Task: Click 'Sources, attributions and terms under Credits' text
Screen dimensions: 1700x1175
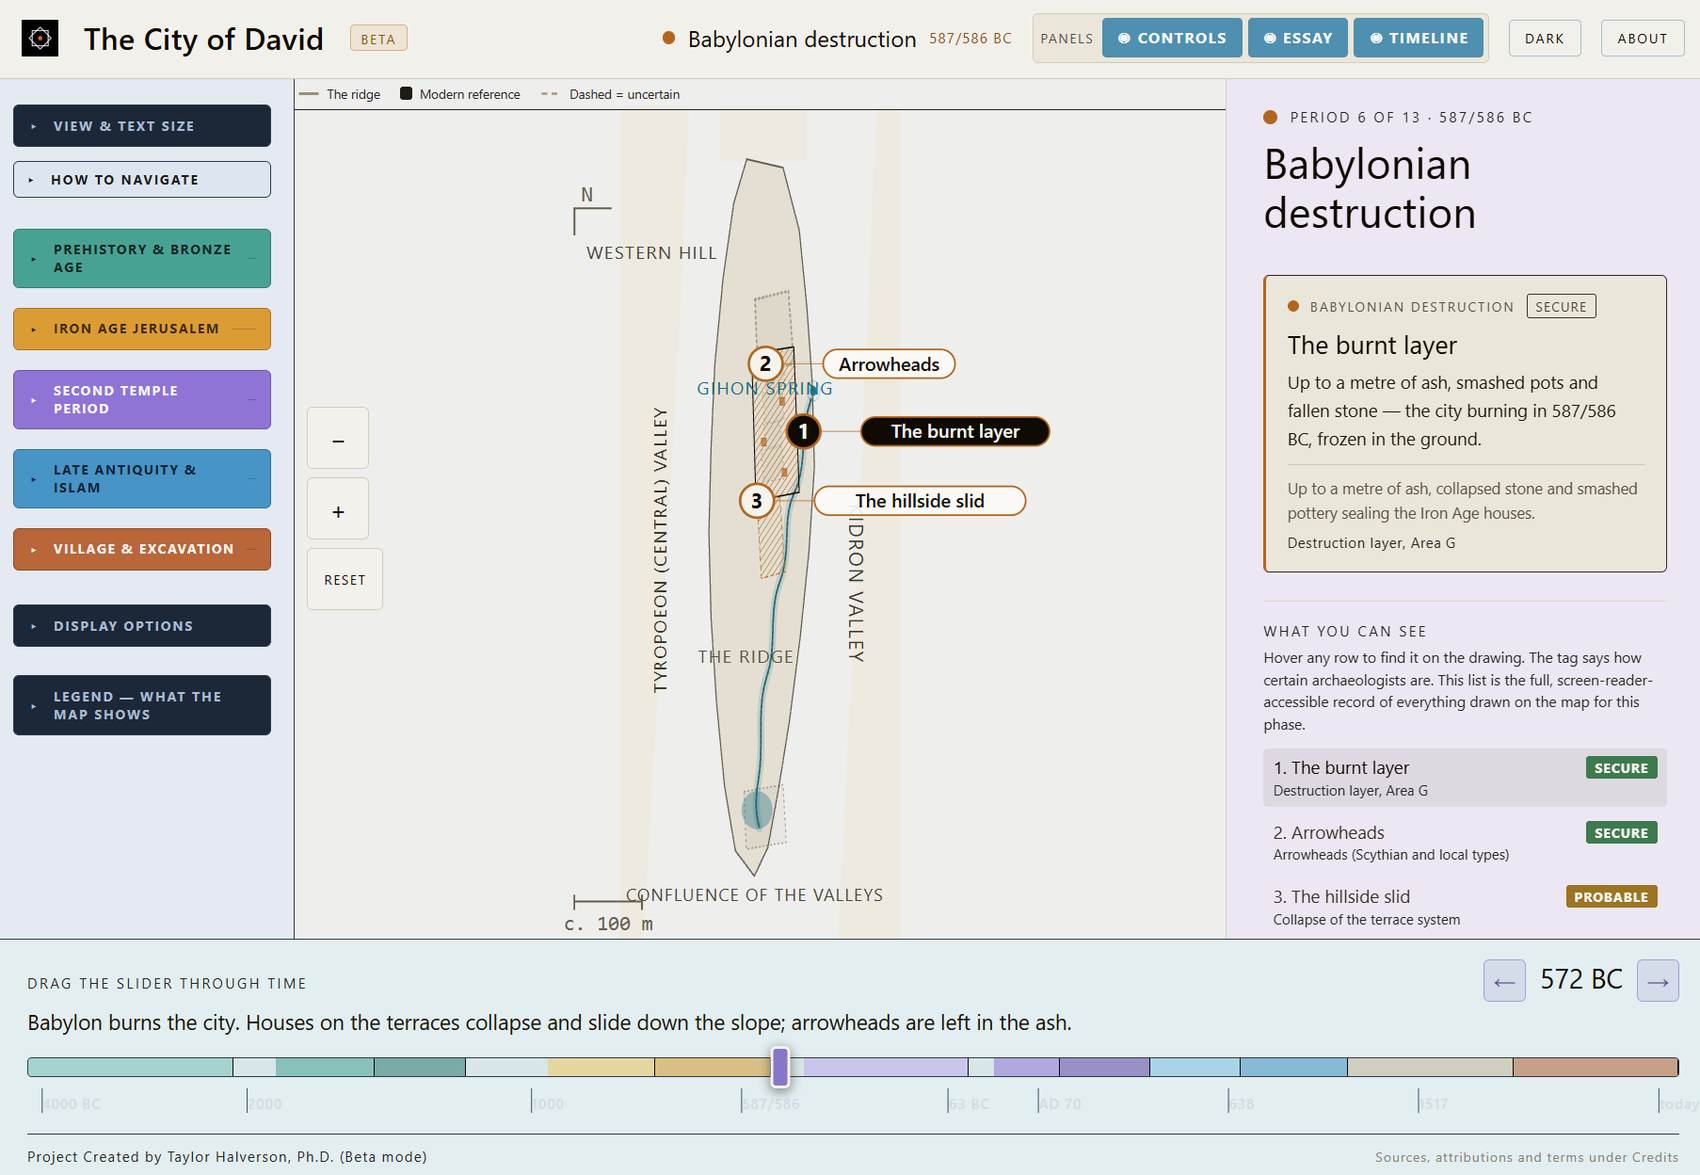Action: click(1527, 1157)
